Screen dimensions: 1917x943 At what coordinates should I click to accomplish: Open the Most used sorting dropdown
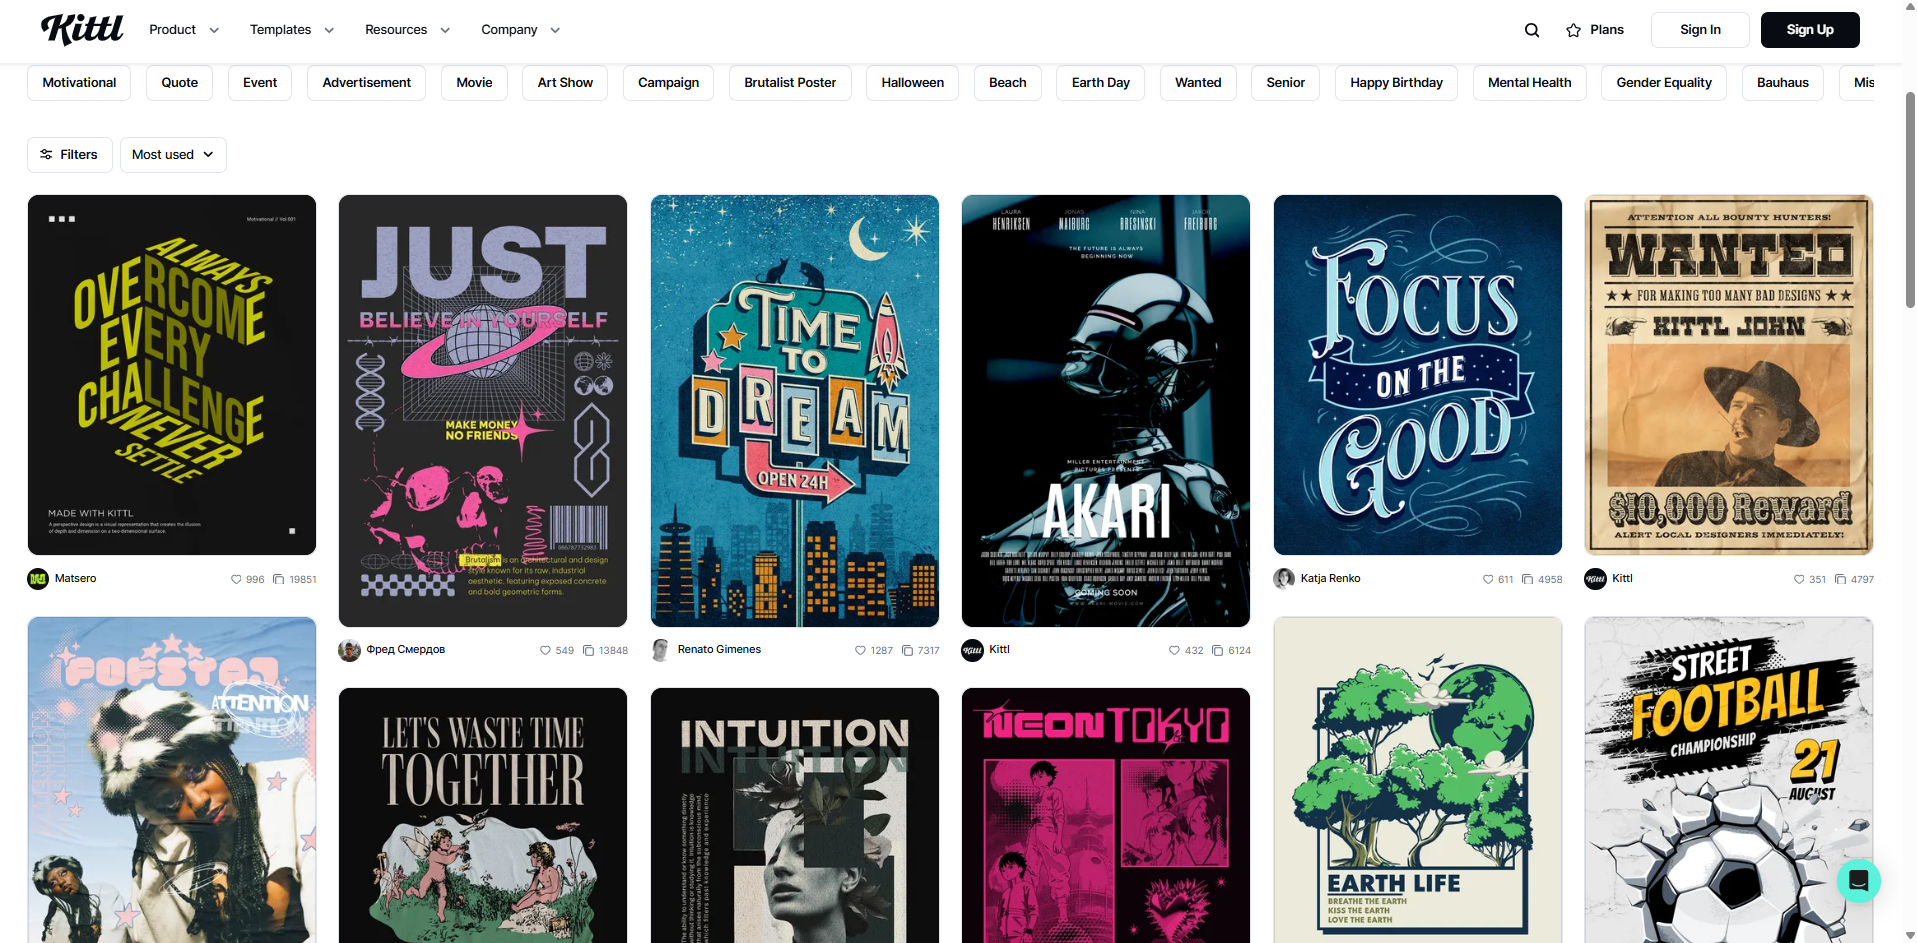[x=172, y=154]
